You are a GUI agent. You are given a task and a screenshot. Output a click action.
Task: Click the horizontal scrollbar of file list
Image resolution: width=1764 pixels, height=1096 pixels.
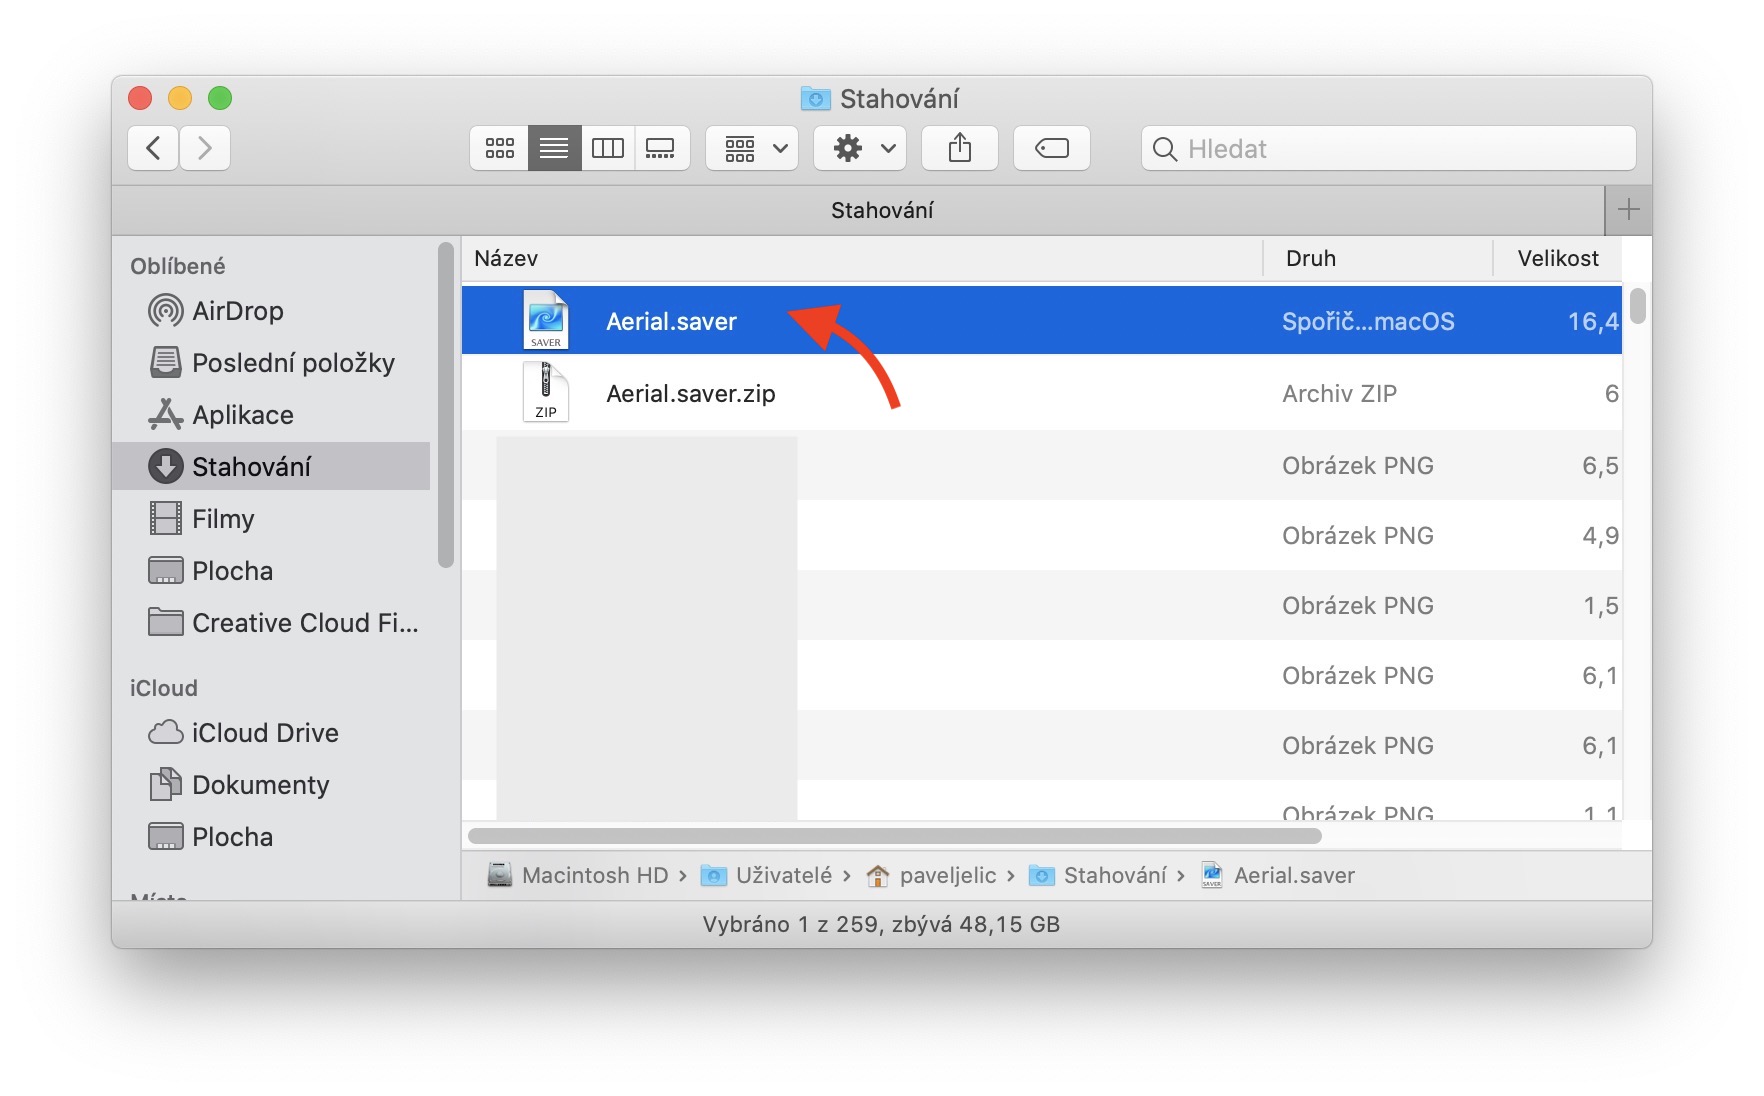894,836
